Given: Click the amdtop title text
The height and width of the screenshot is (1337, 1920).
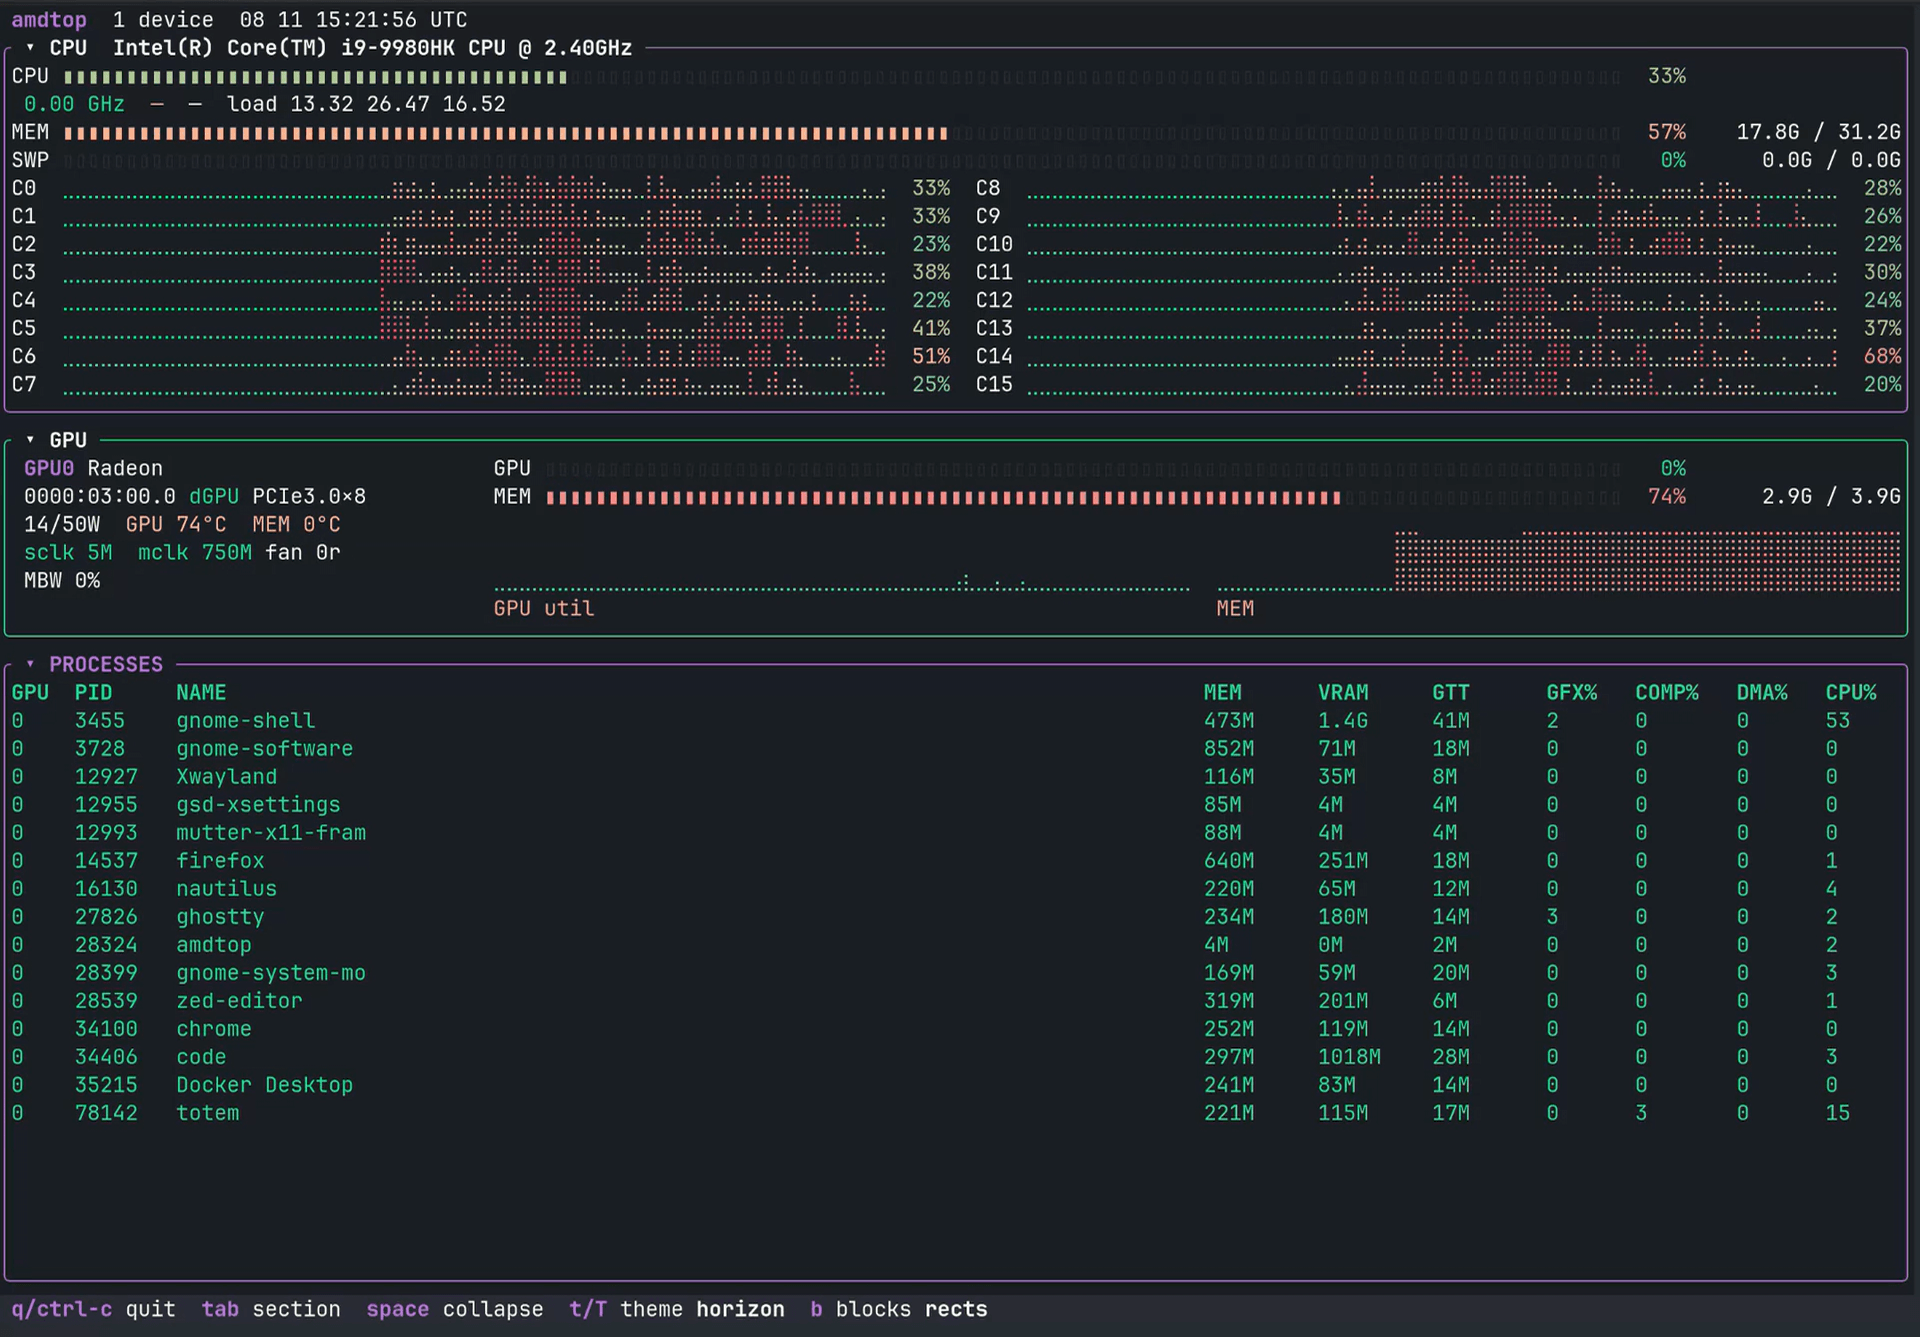Looking at the screenshot, I should pos(49,20).
